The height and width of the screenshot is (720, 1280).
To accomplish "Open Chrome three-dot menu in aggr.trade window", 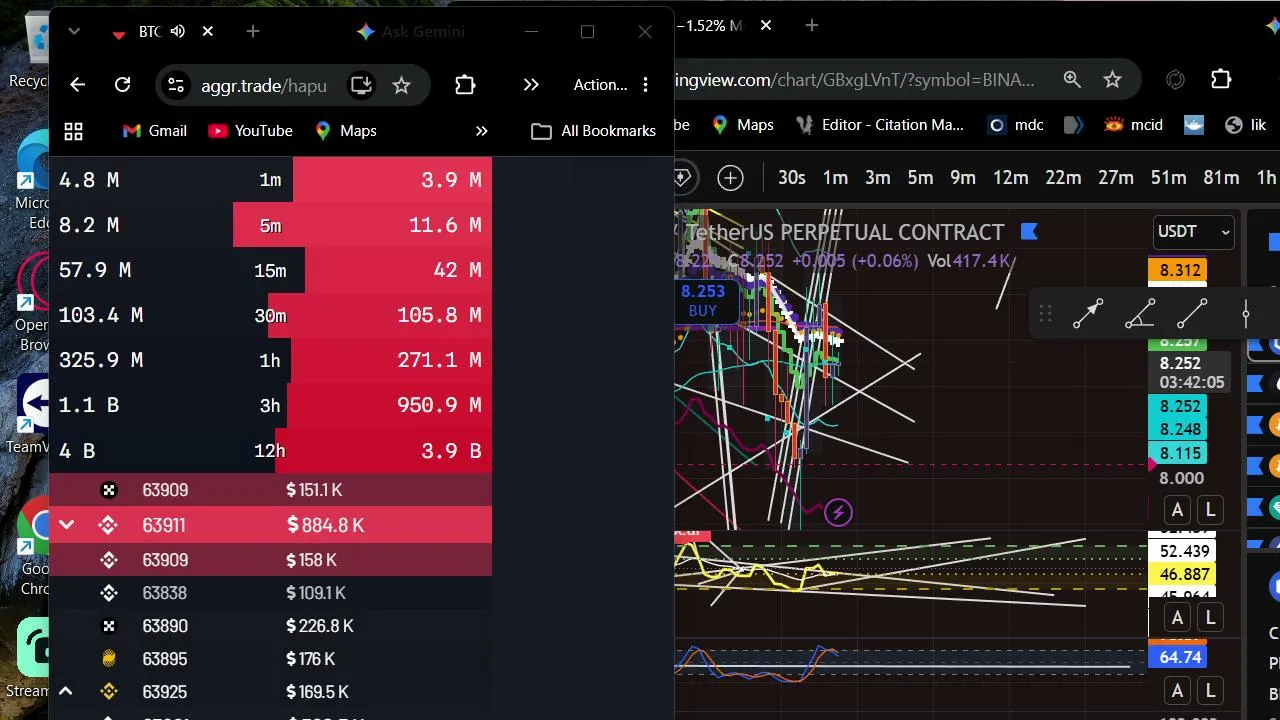I will 645,85.
